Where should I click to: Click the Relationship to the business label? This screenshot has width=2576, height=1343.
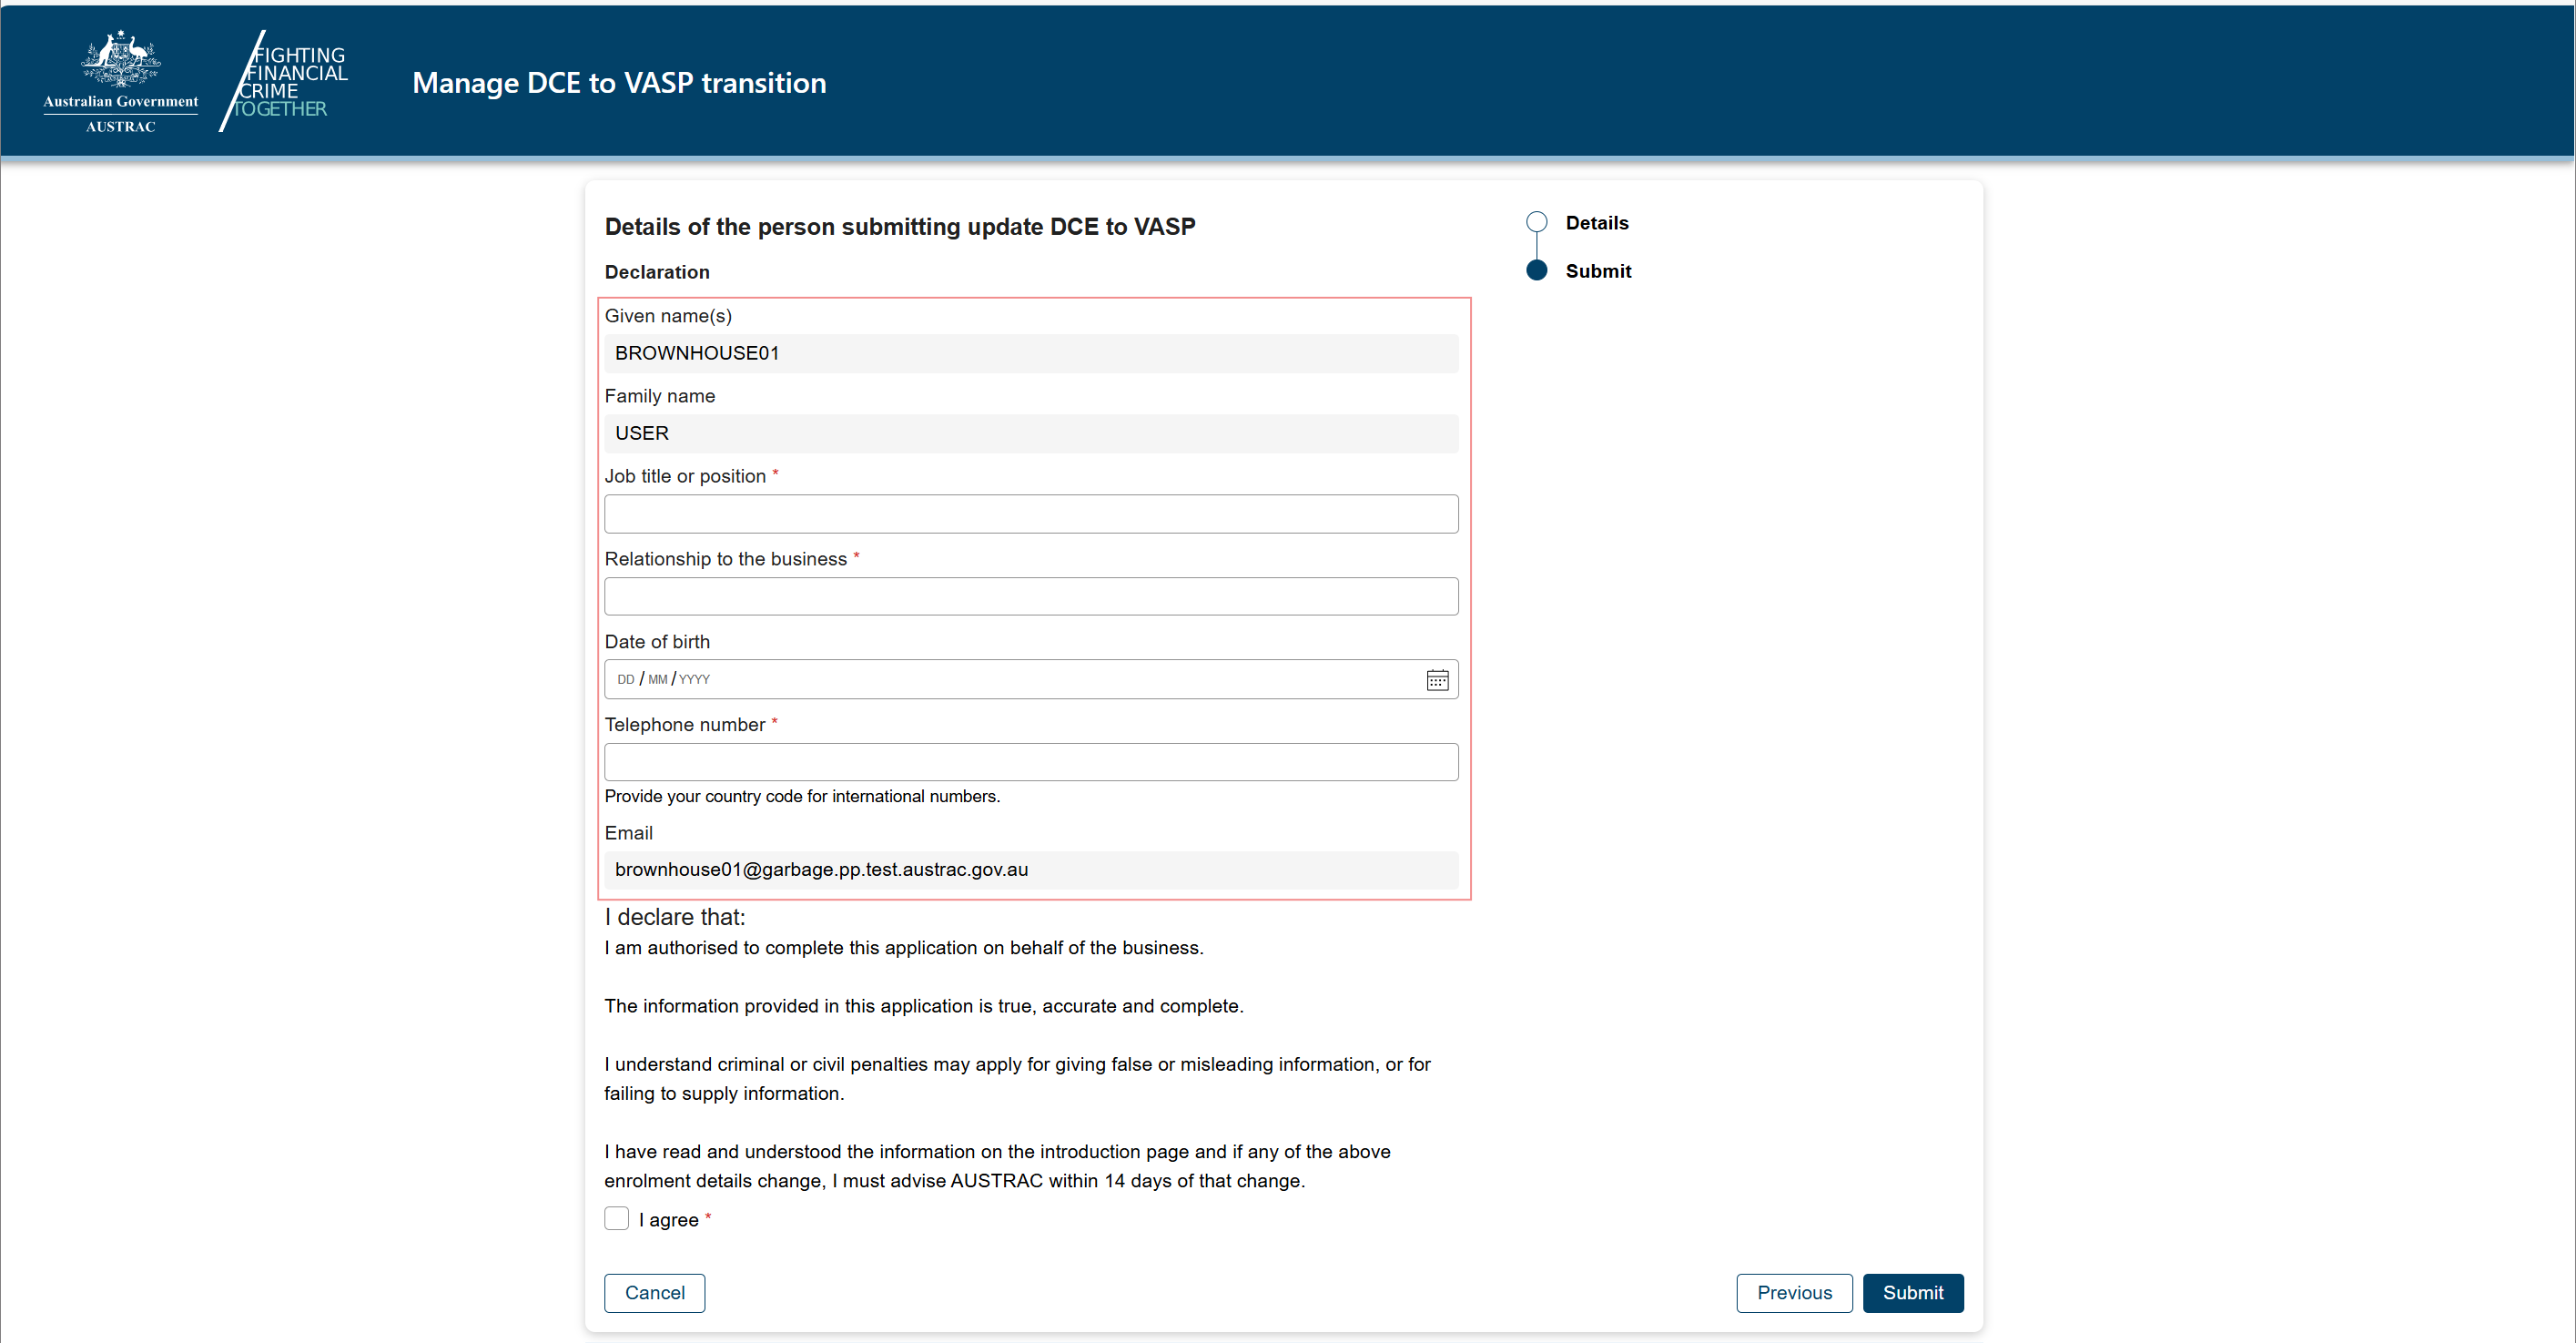click(725, 559)
